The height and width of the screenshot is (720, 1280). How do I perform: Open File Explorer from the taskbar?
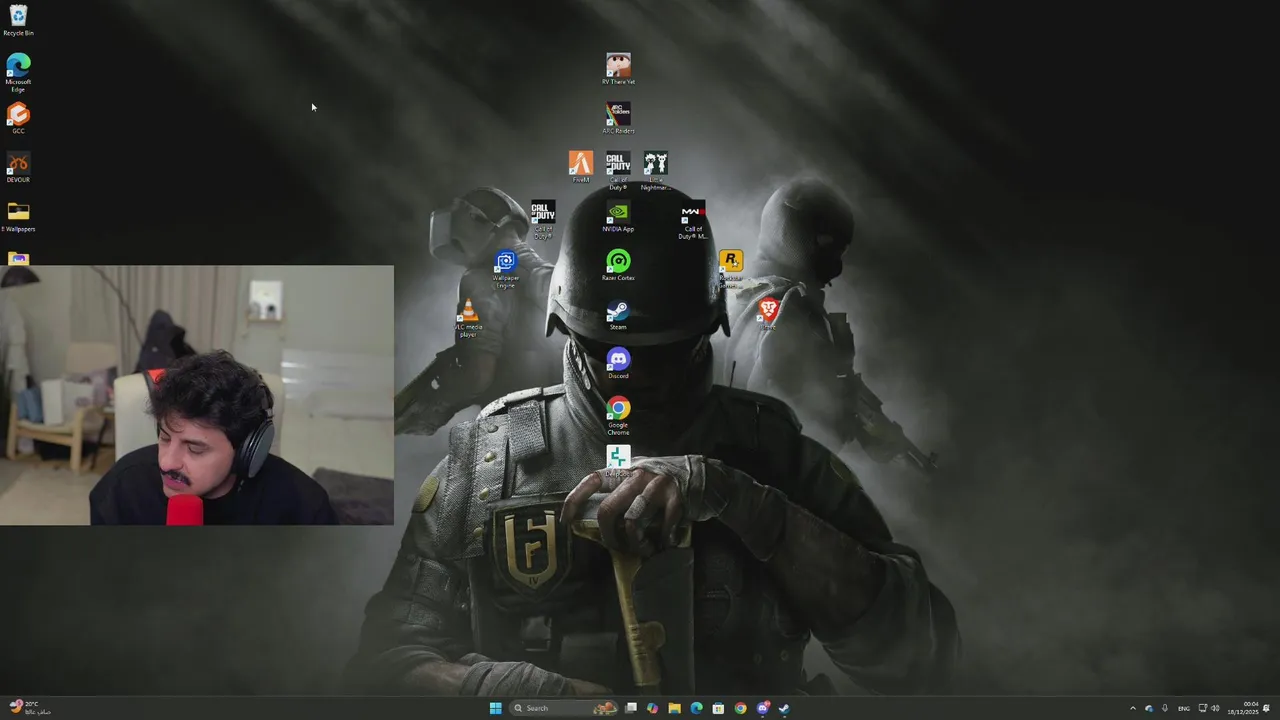[674, 708]
